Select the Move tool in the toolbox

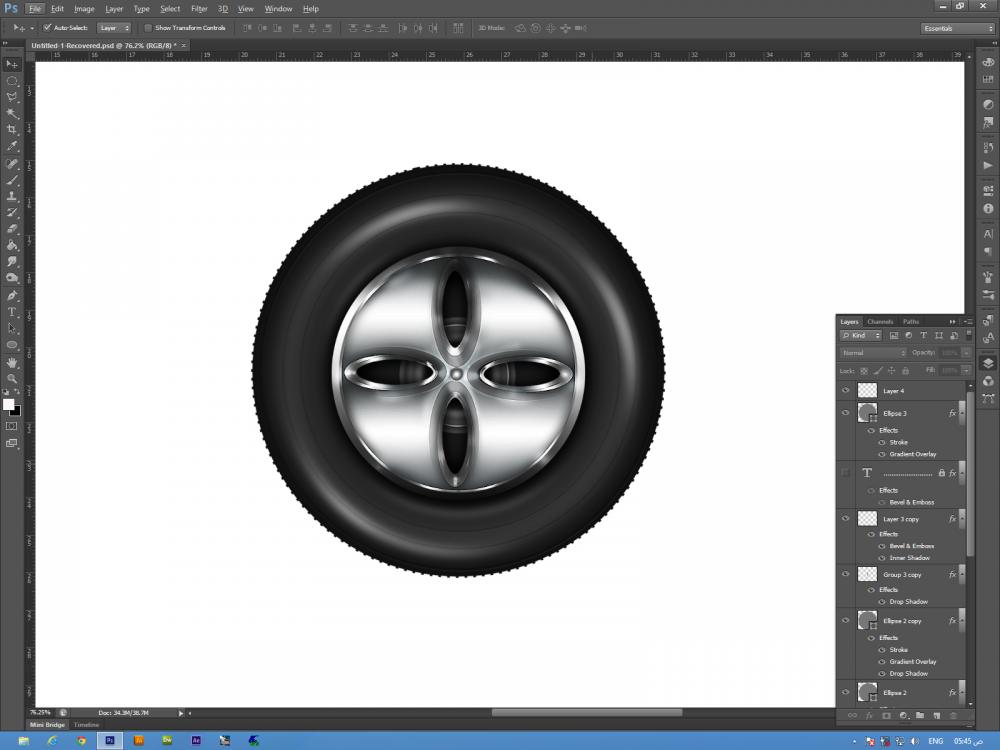coord(12,64)
